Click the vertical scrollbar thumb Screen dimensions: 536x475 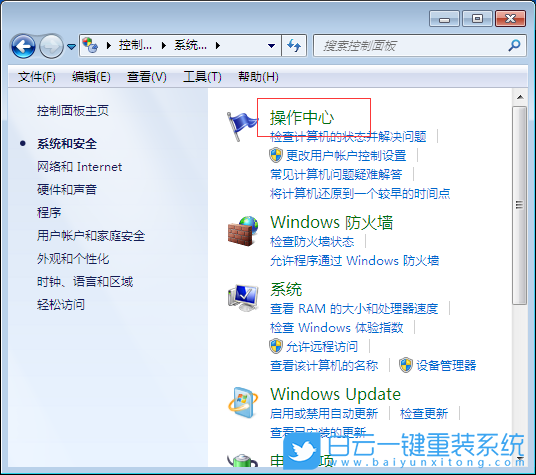[520, 205]
